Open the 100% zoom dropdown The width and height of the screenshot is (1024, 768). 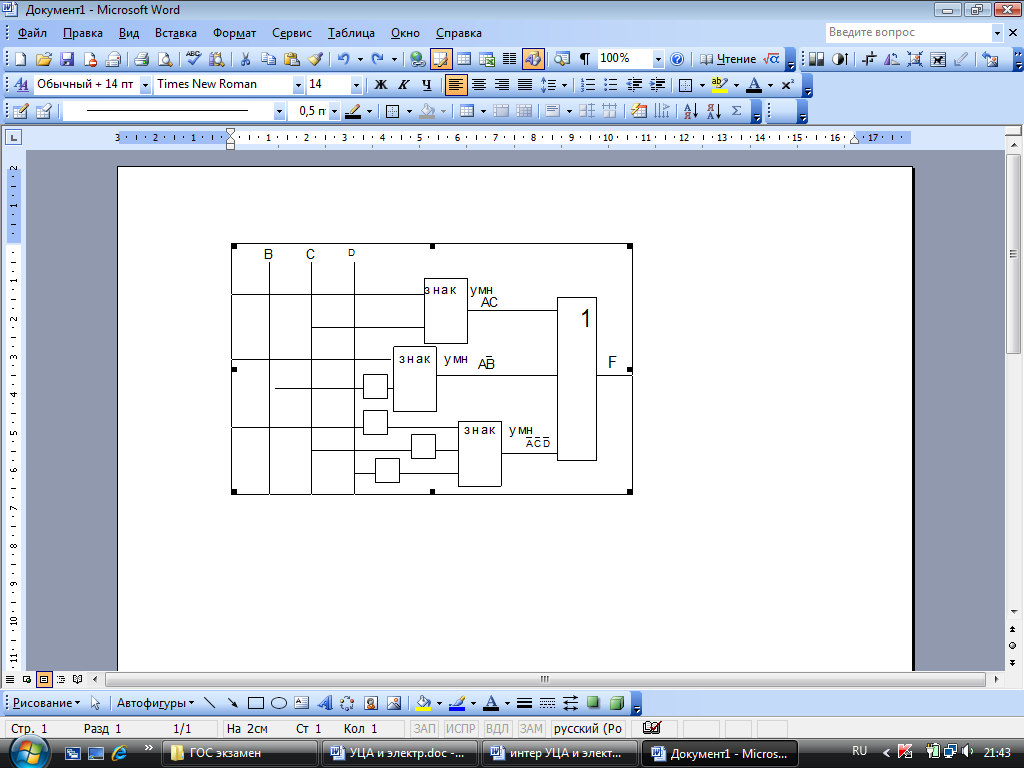[x=658, y=59]
